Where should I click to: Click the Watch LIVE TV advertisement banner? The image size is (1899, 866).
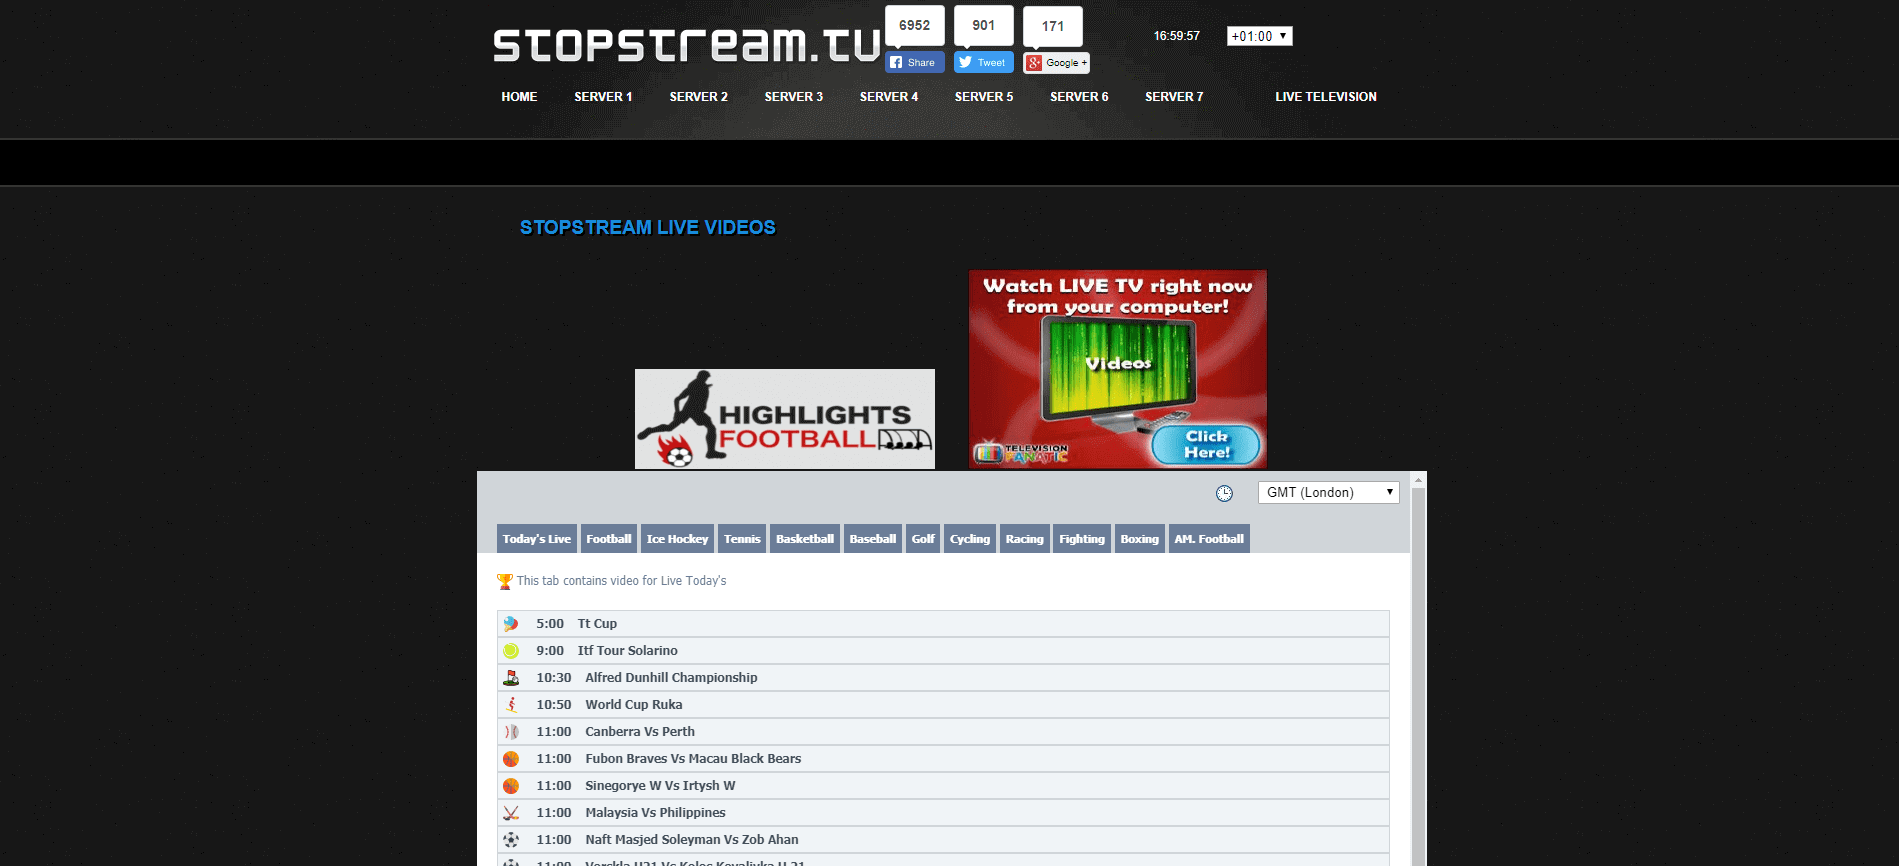coord(1118,369)
